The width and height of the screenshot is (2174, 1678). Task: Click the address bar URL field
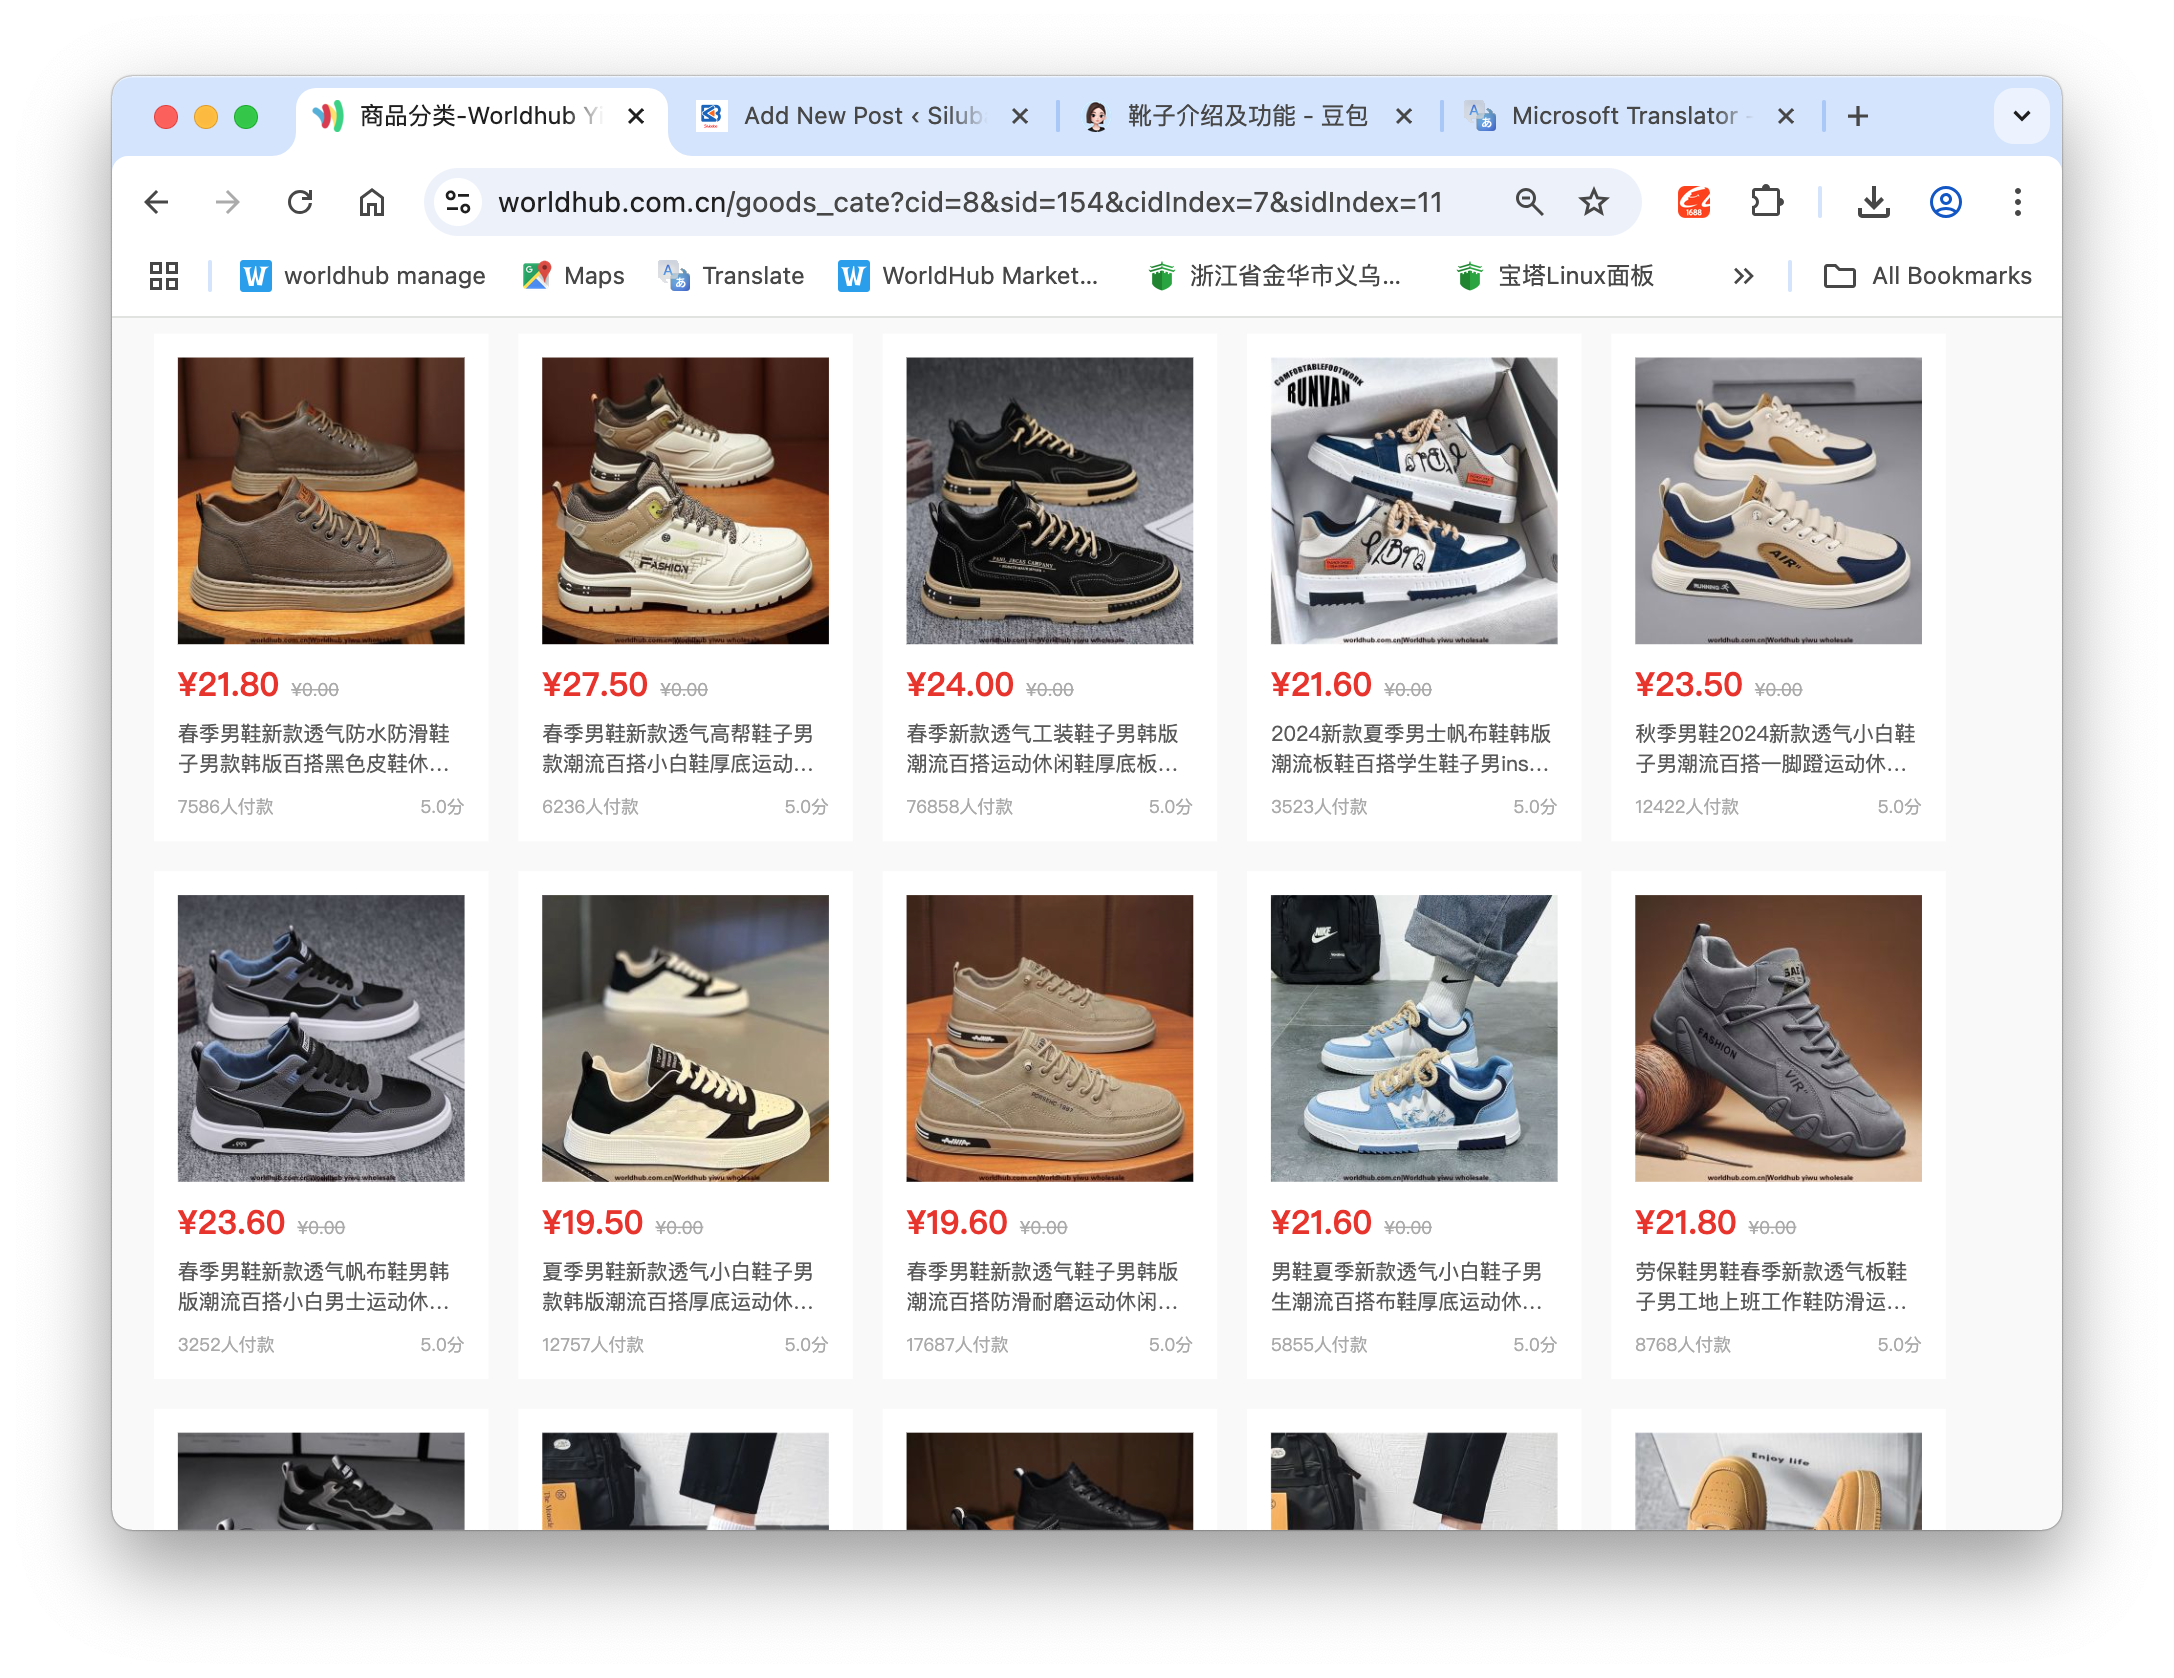coord(970,203)
